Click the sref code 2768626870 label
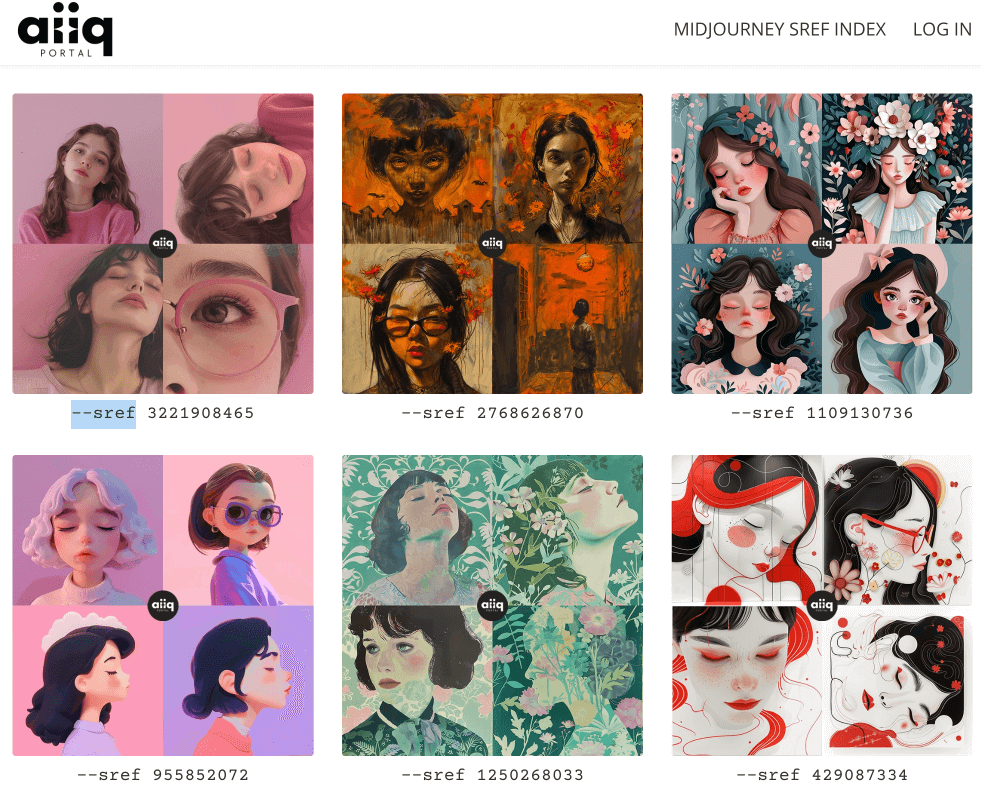Image resolution: width=981 pixels, height=795 pixels. click(x=492, y=413)
